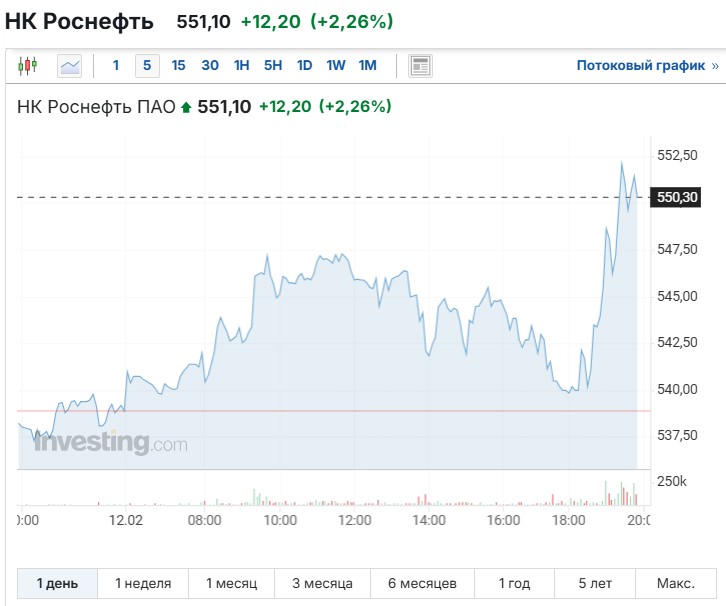Click the 550,30 price label on axis
Screen dimensions: 726x606
point(677,198)
